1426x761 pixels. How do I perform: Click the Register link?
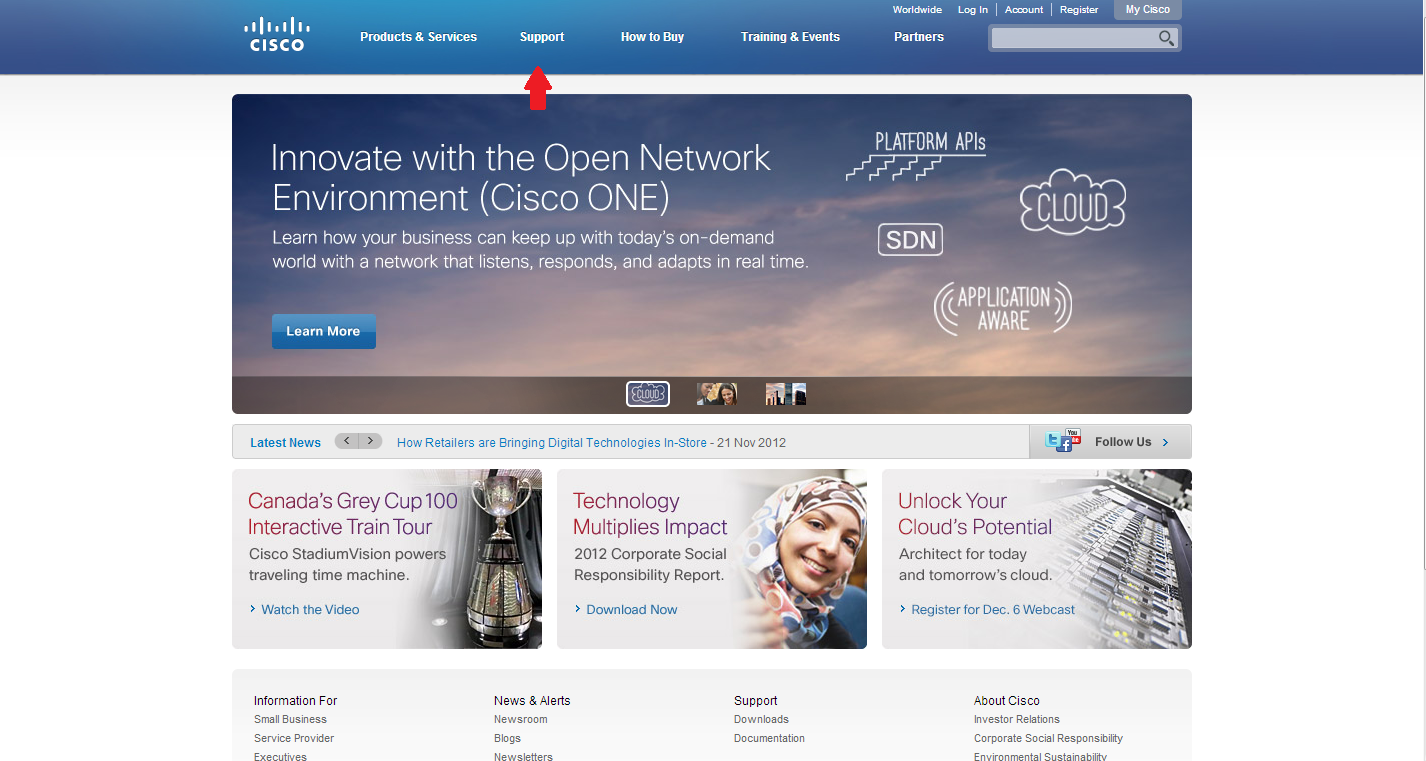(x=1079, y=10)
